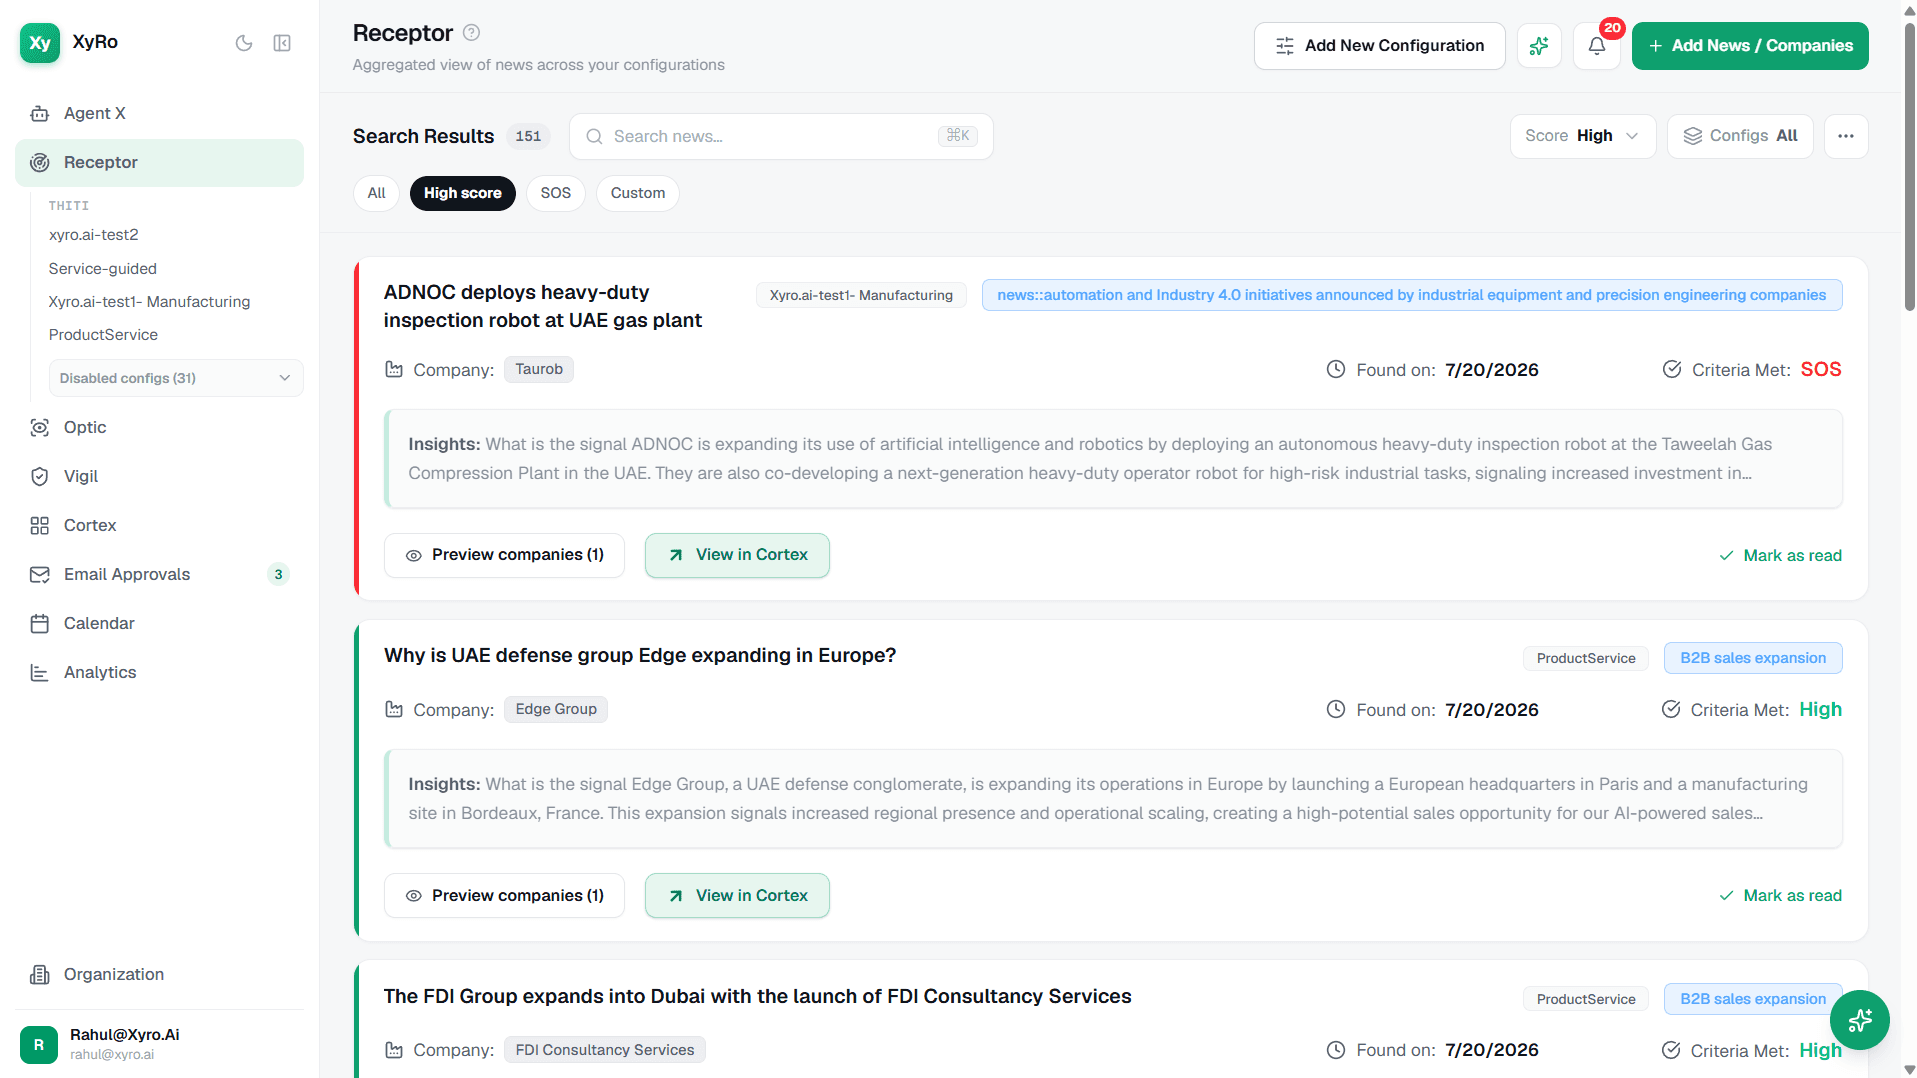Mark Edge Group news as read
This screenshot has width=1917, height=1078.
tap(1780, 896)
